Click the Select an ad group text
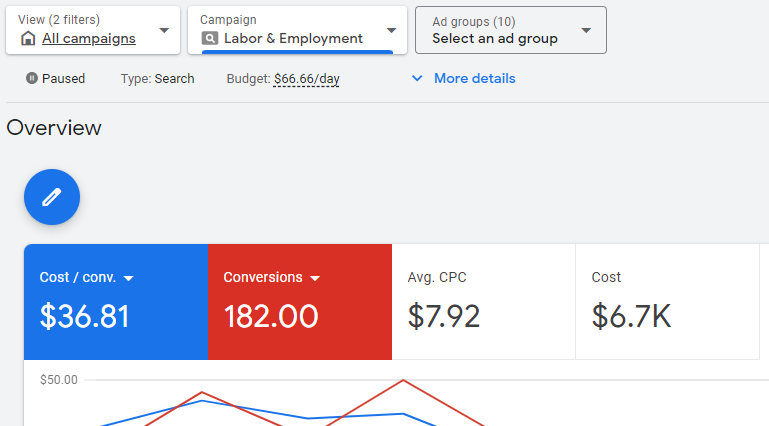 coord(495,38)
